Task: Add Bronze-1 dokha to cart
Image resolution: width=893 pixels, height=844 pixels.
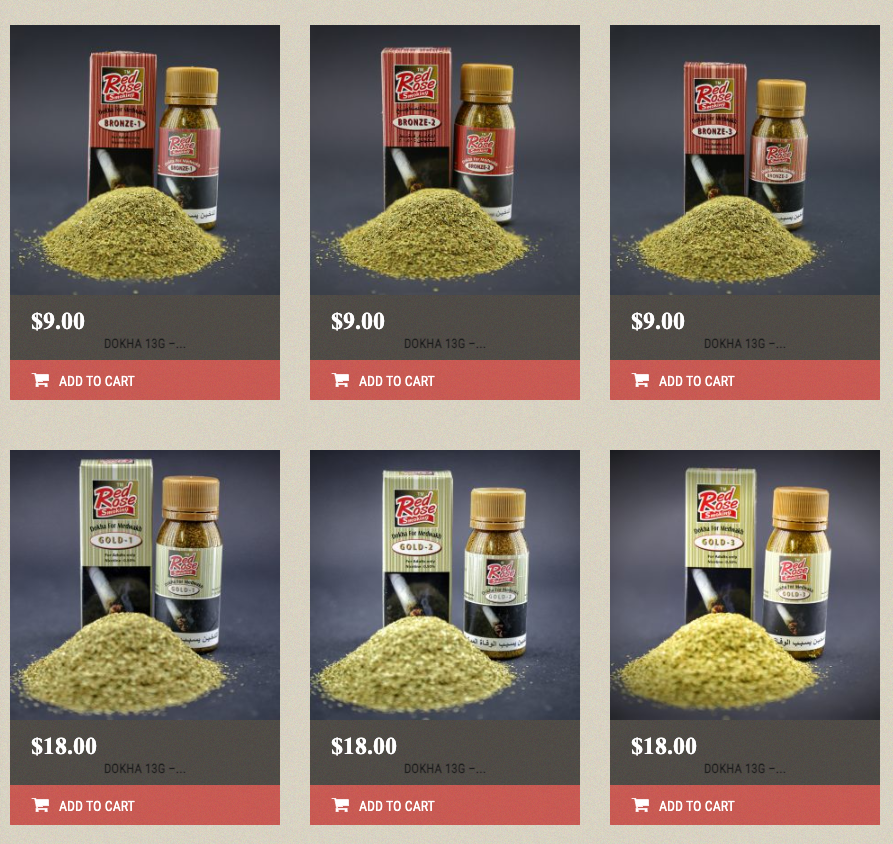Action: tap(145, 380)
